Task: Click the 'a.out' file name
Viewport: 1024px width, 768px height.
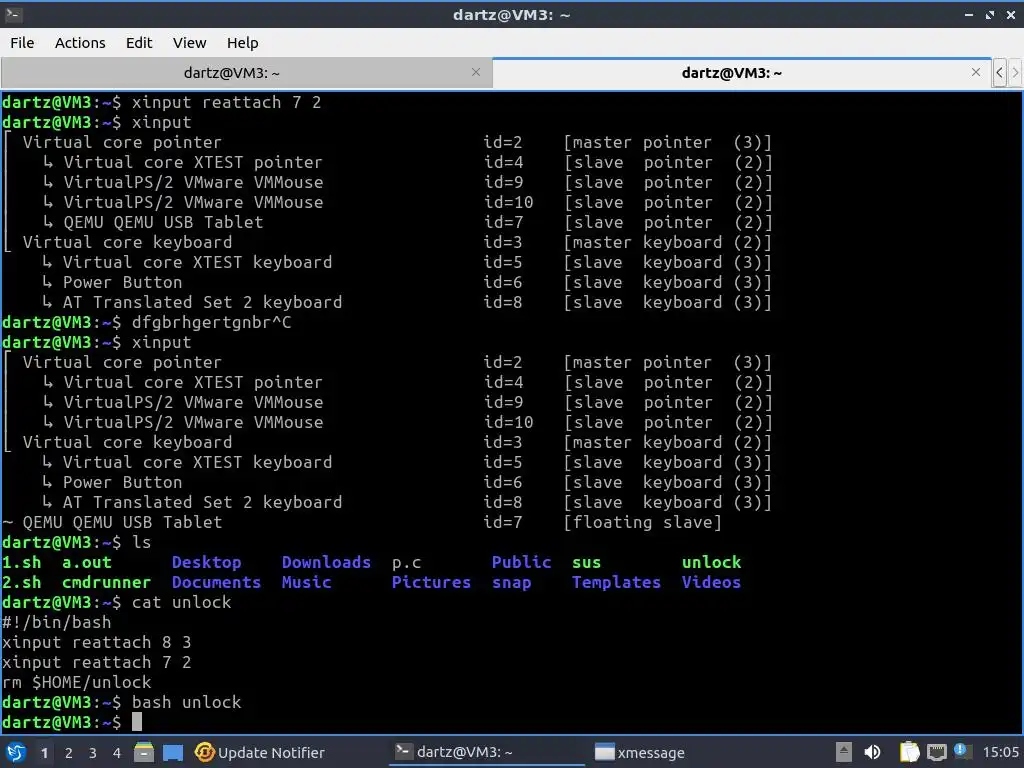Action: point(87,562)
